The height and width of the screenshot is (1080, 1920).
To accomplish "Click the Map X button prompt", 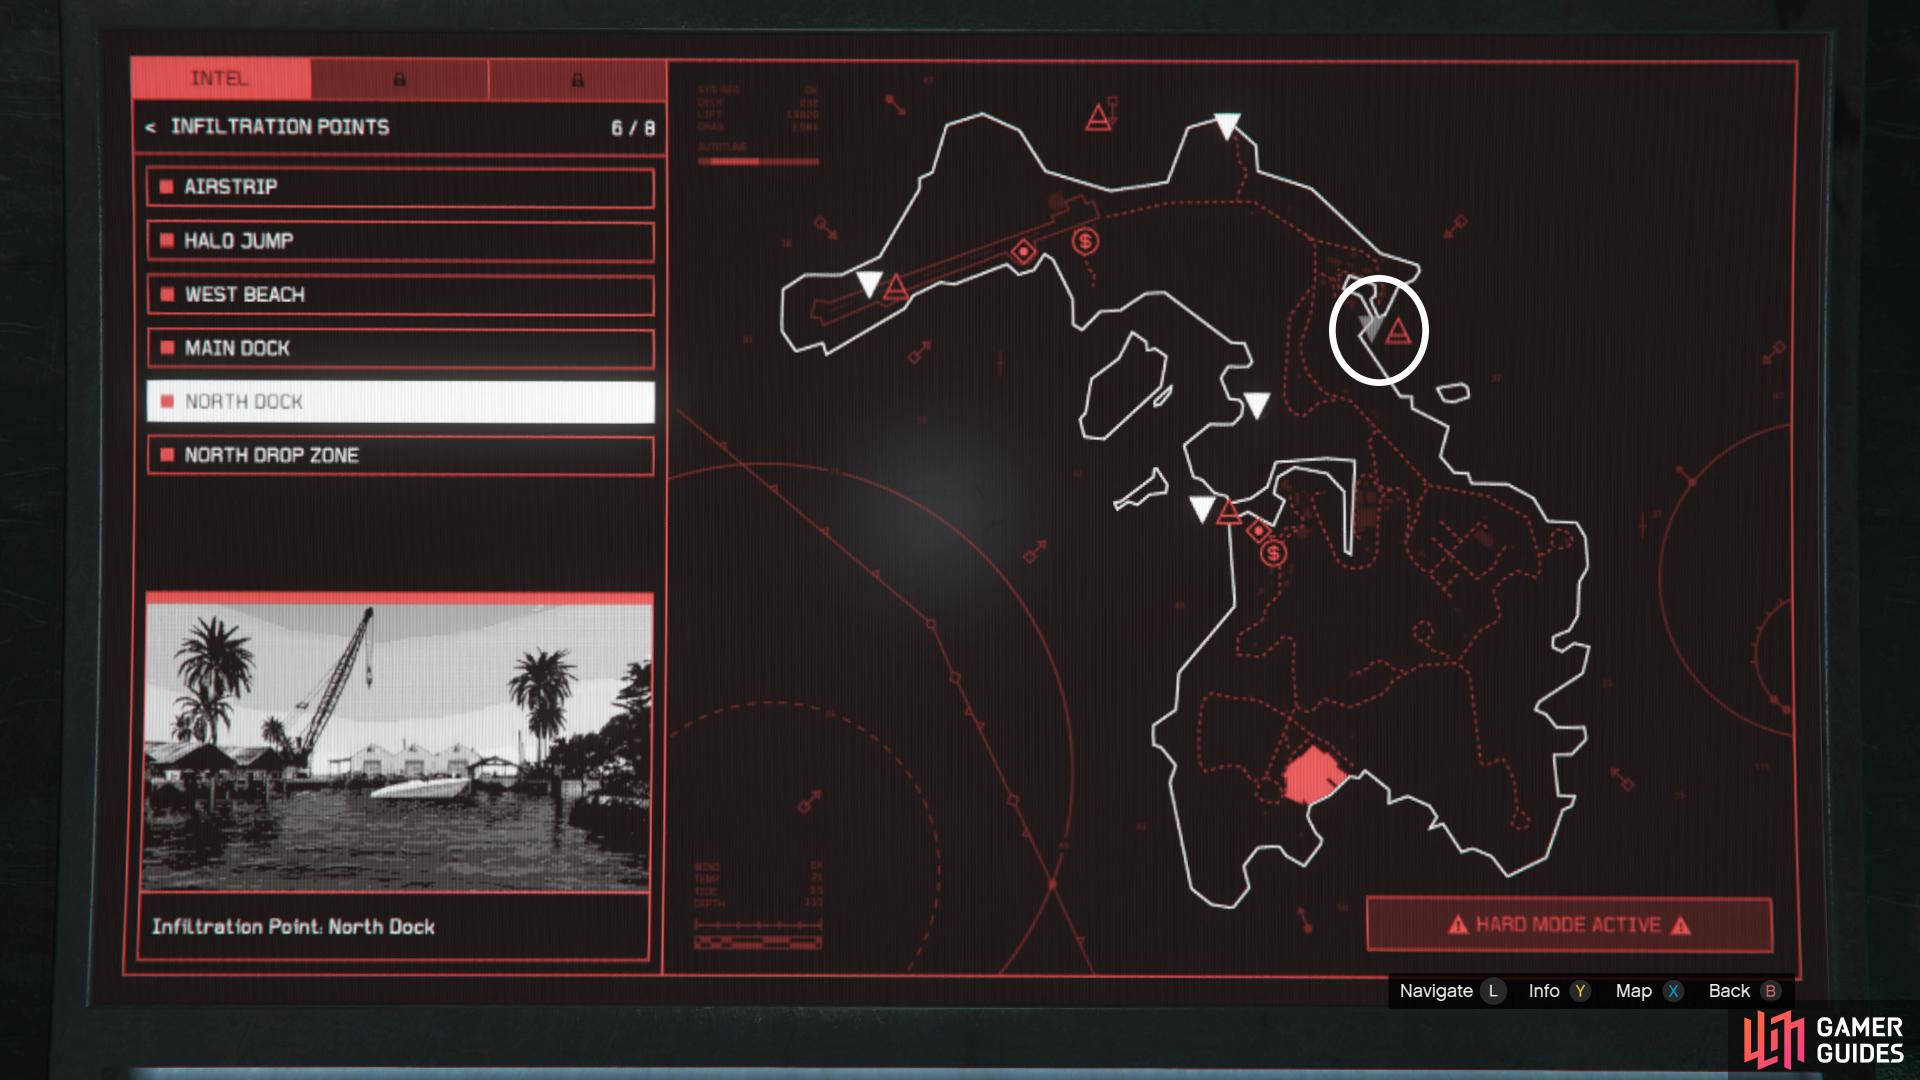I will point(1649,991).
